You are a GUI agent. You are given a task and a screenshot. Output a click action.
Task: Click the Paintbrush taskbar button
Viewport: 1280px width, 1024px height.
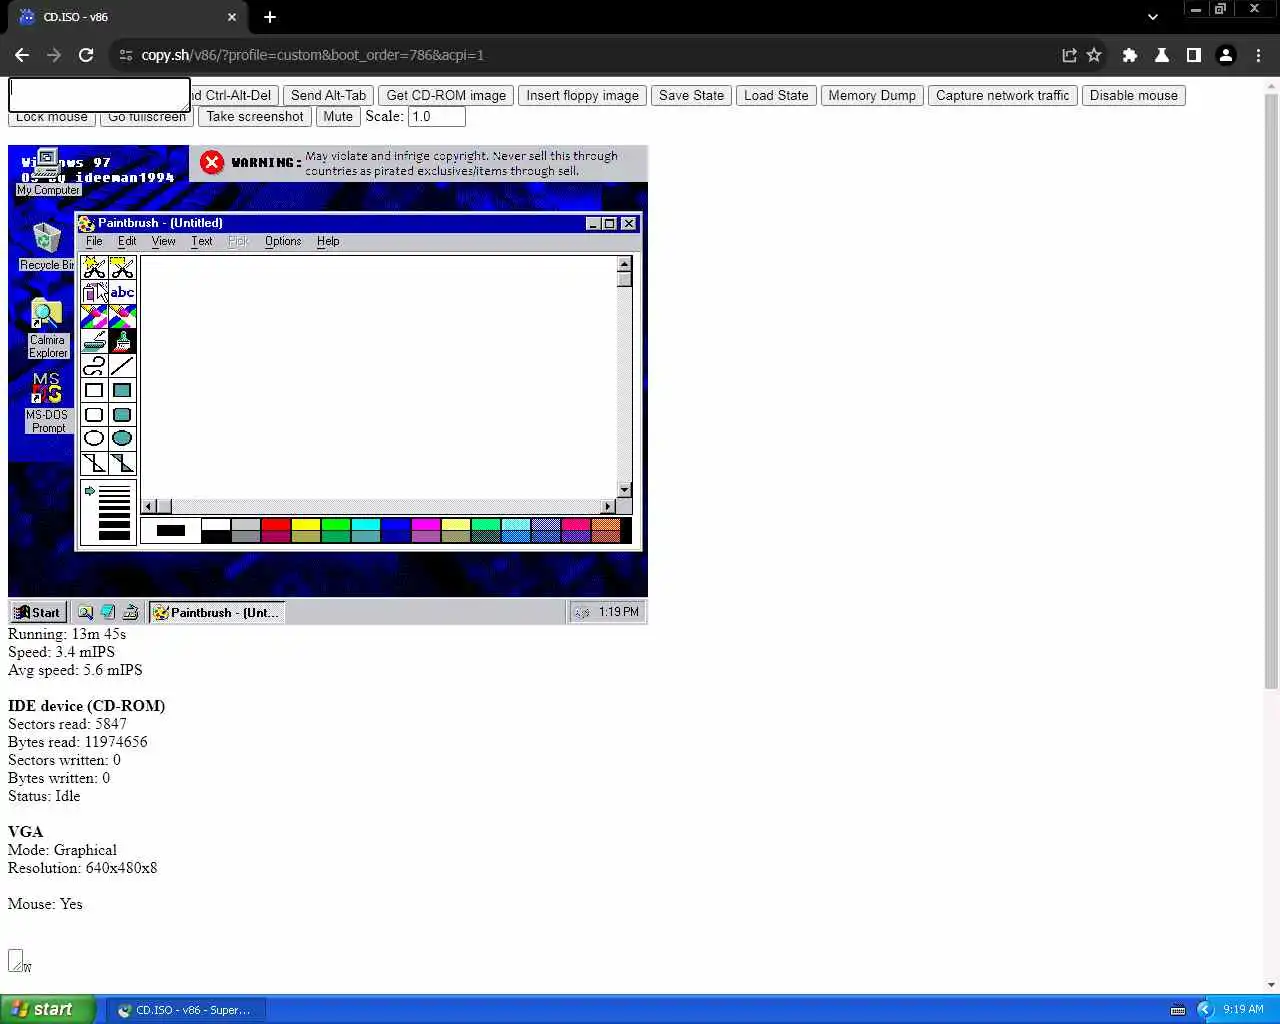217,612
